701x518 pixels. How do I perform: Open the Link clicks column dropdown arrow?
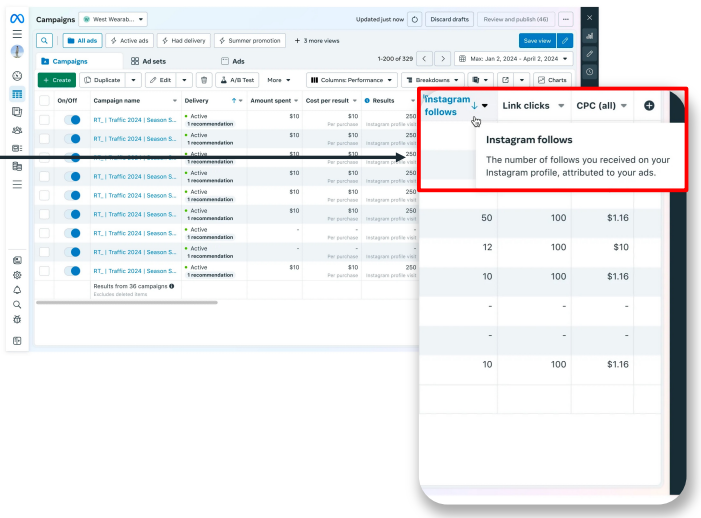[561, 106]
